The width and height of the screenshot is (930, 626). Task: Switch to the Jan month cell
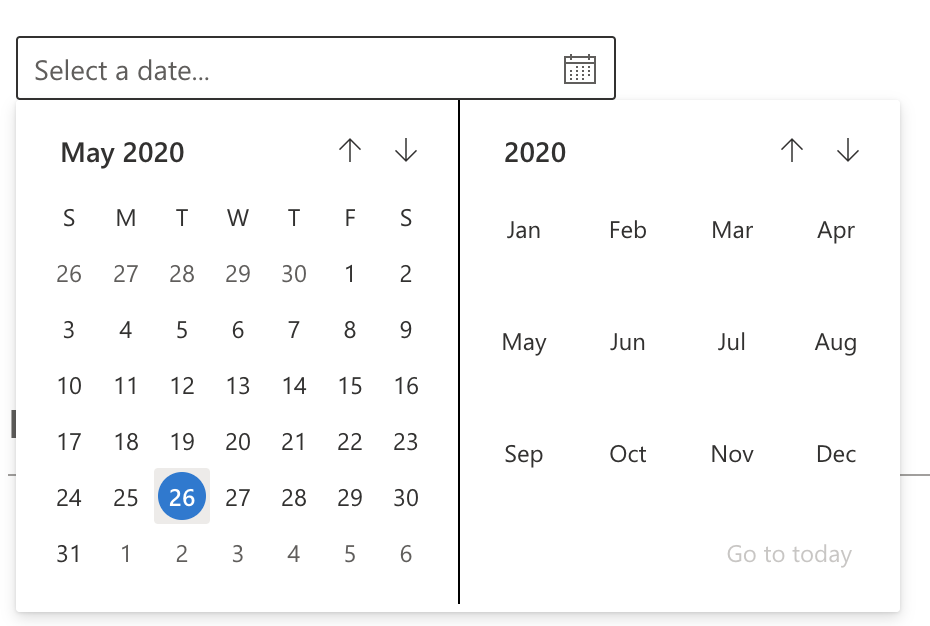pos(522,230)
